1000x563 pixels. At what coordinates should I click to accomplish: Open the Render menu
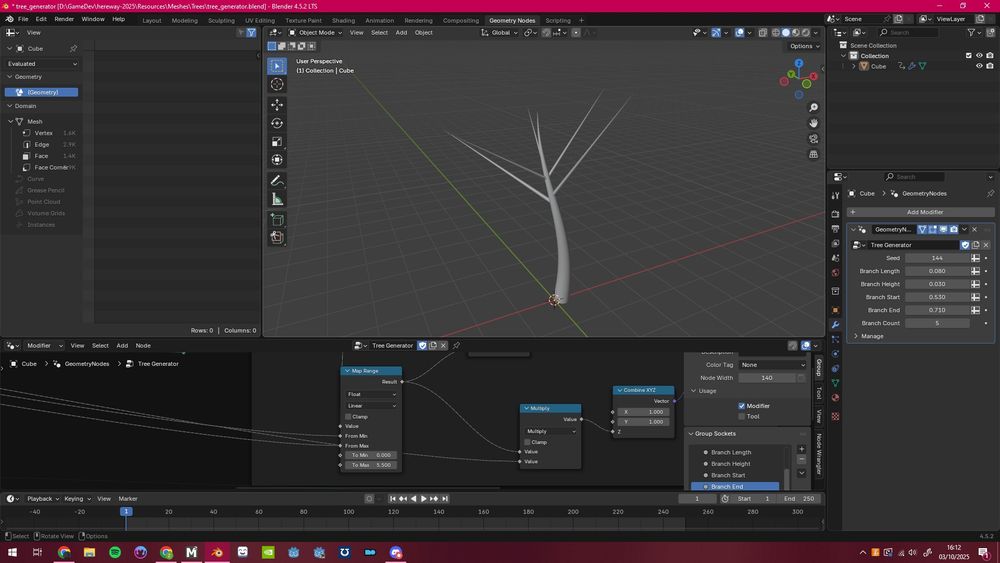tap(64, 19)
